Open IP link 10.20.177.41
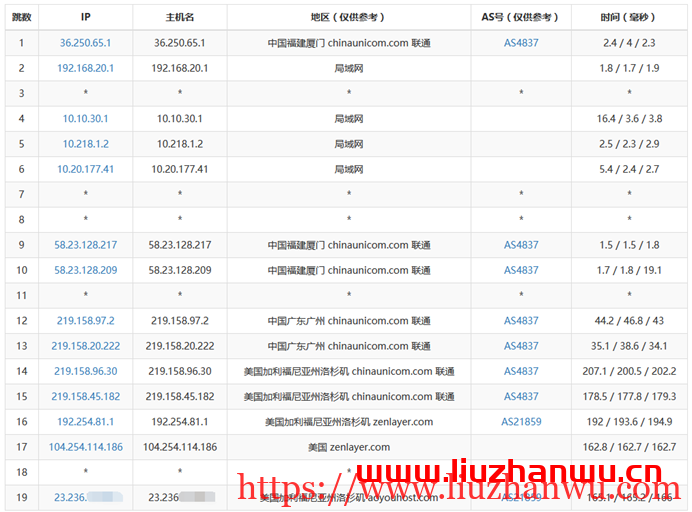Viewport: 692px width, 512px height. pyautogui.click(x=86, y=169)
